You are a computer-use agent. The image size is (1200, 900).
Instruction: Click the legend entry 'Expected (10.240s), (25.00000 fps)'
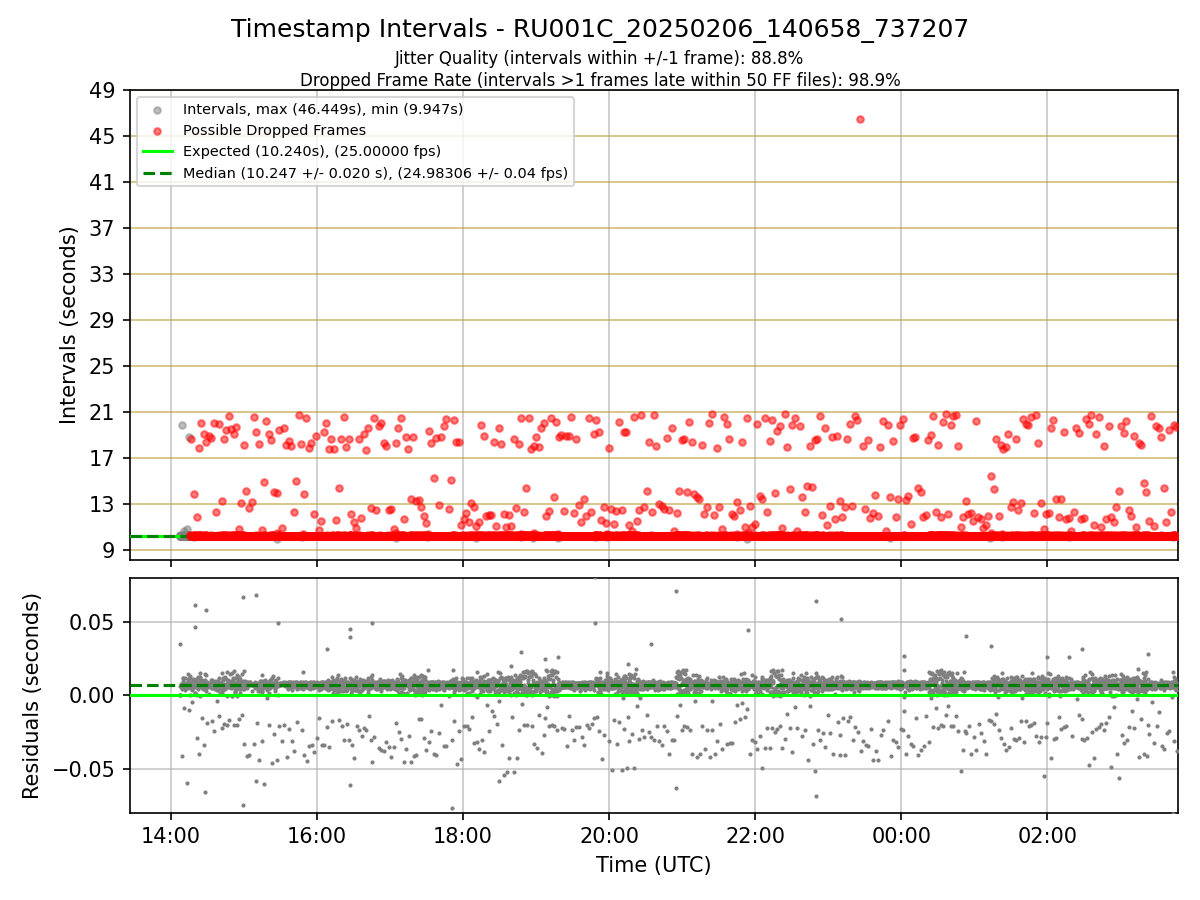pos(312,151)
